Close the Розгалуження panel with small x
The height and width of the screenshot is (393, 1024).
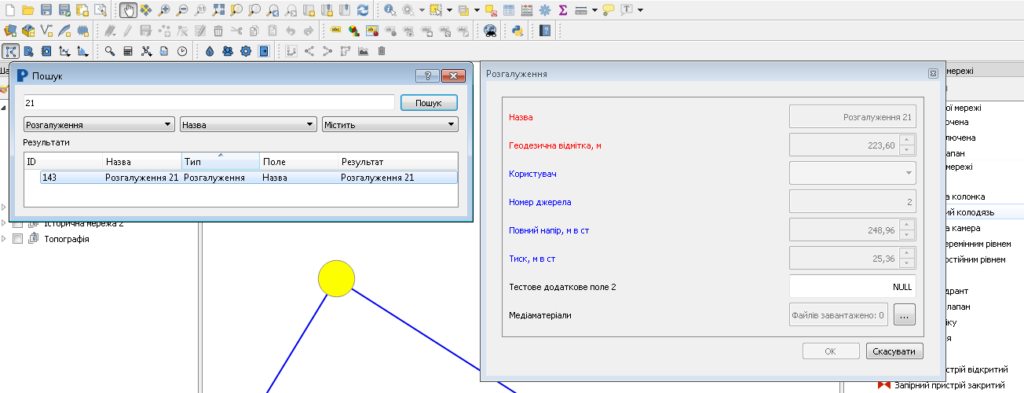pos(933,74)
